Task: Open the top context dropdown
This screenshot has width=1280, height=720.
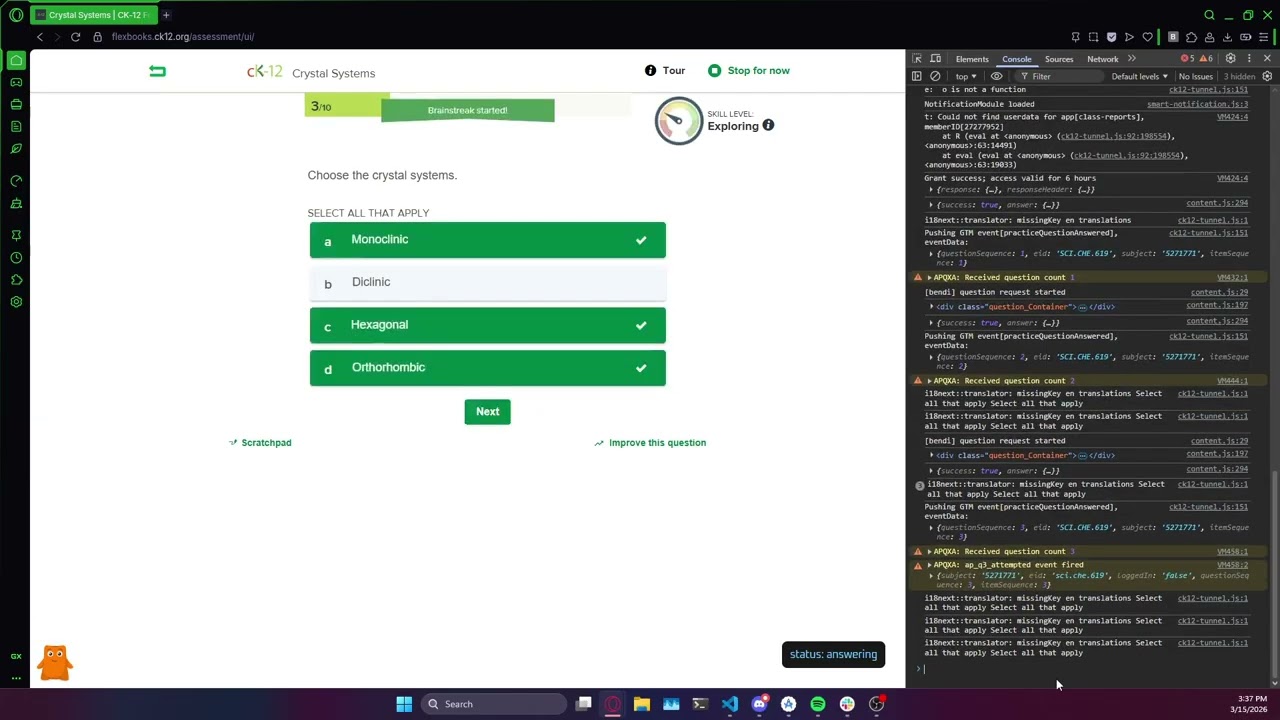Action: tap(965, 77)
